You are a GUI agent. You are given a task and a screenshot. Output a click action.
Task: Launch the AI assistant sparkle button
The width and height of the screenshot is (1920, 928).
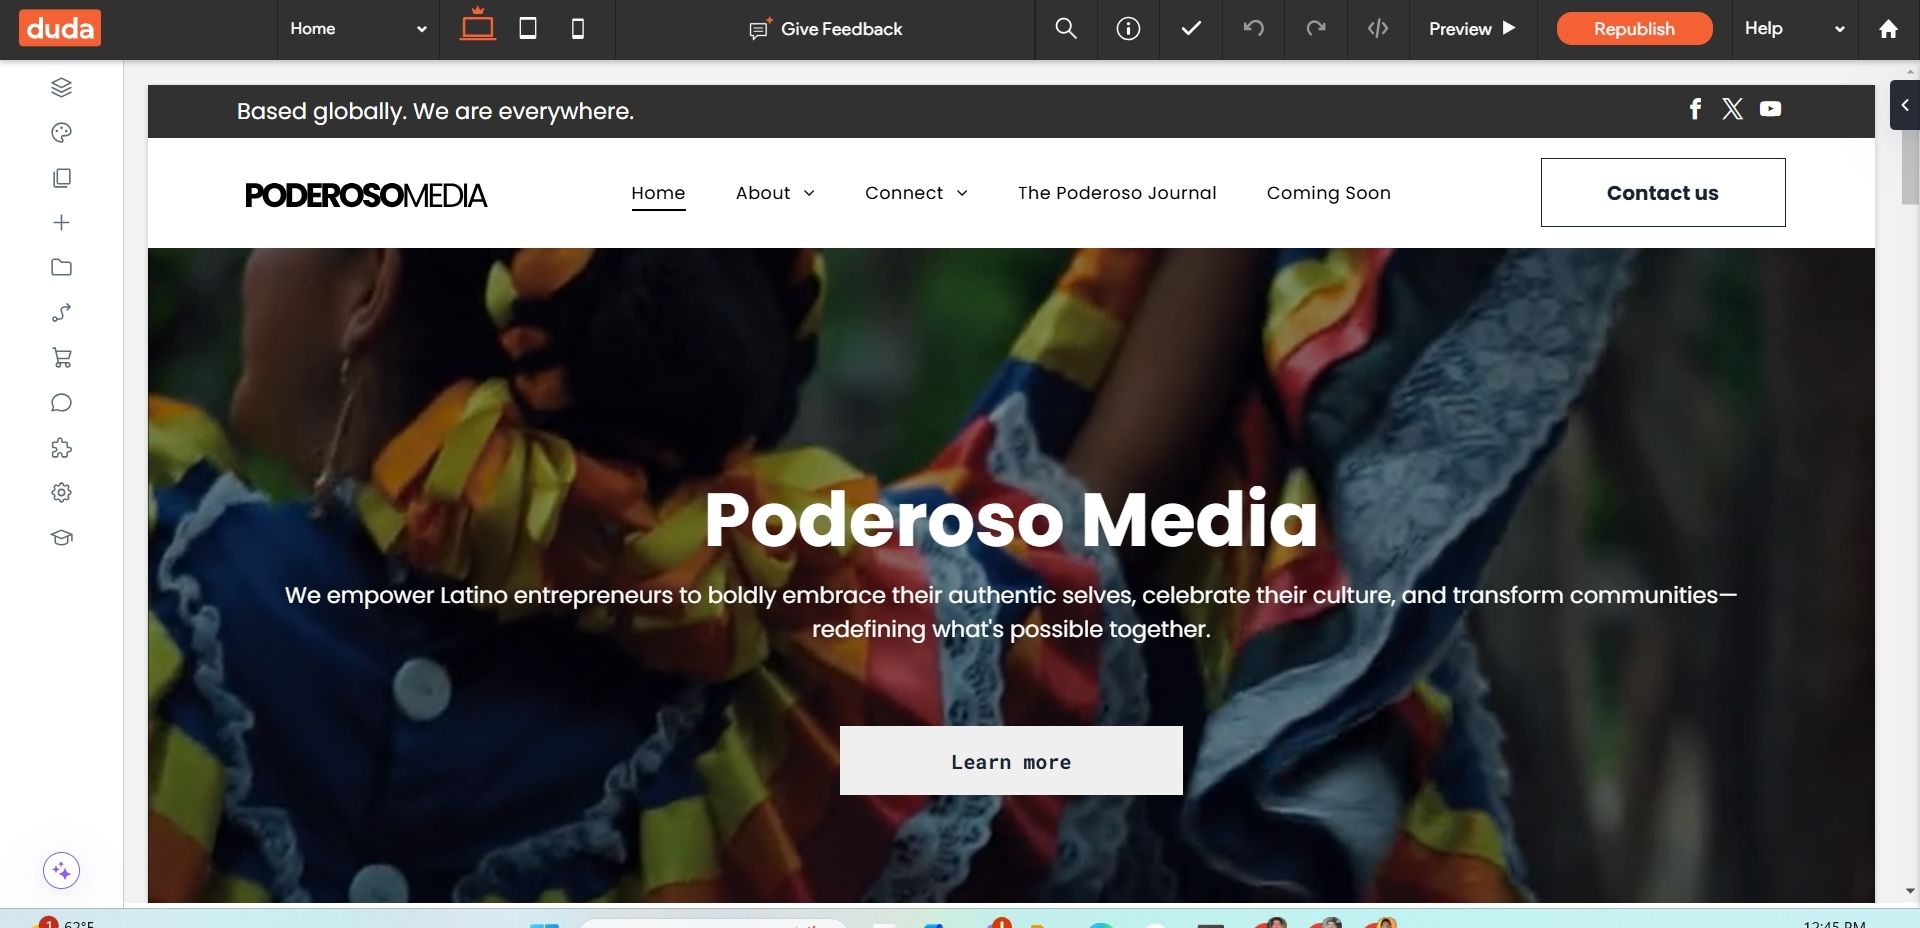coord(61,870)
